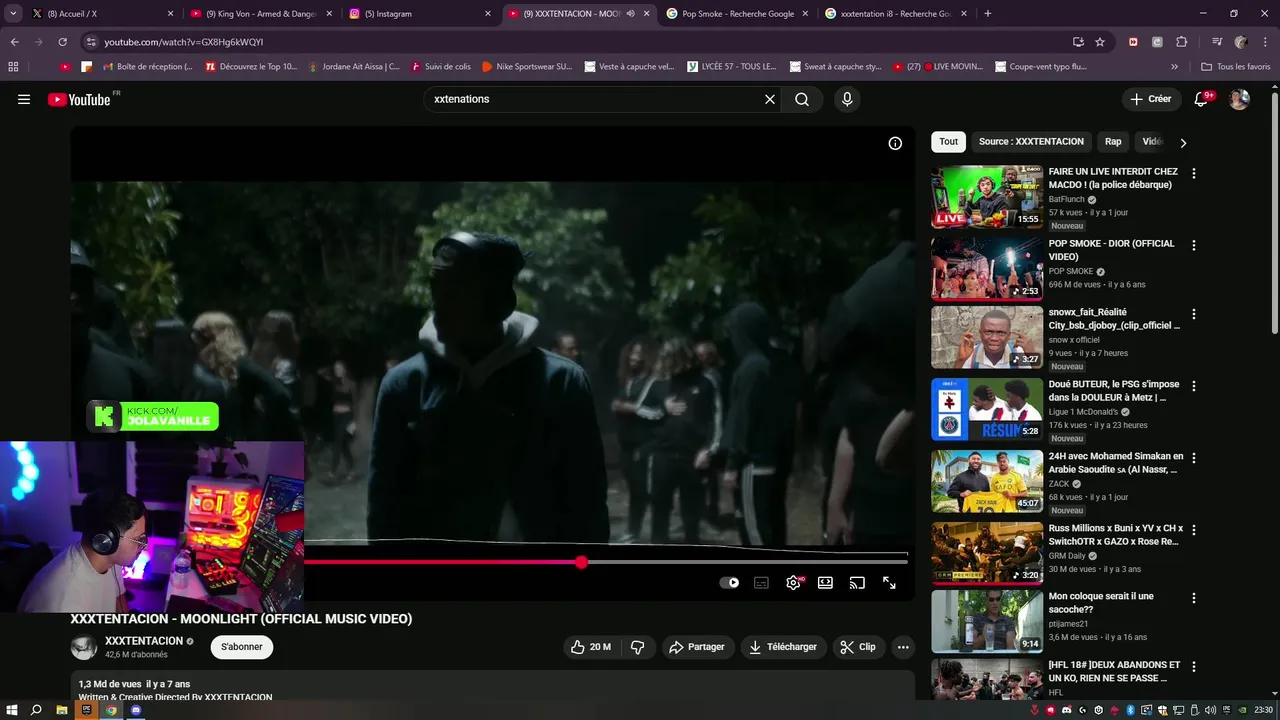
Task: Open Windows Start menu
Action: 12,710
